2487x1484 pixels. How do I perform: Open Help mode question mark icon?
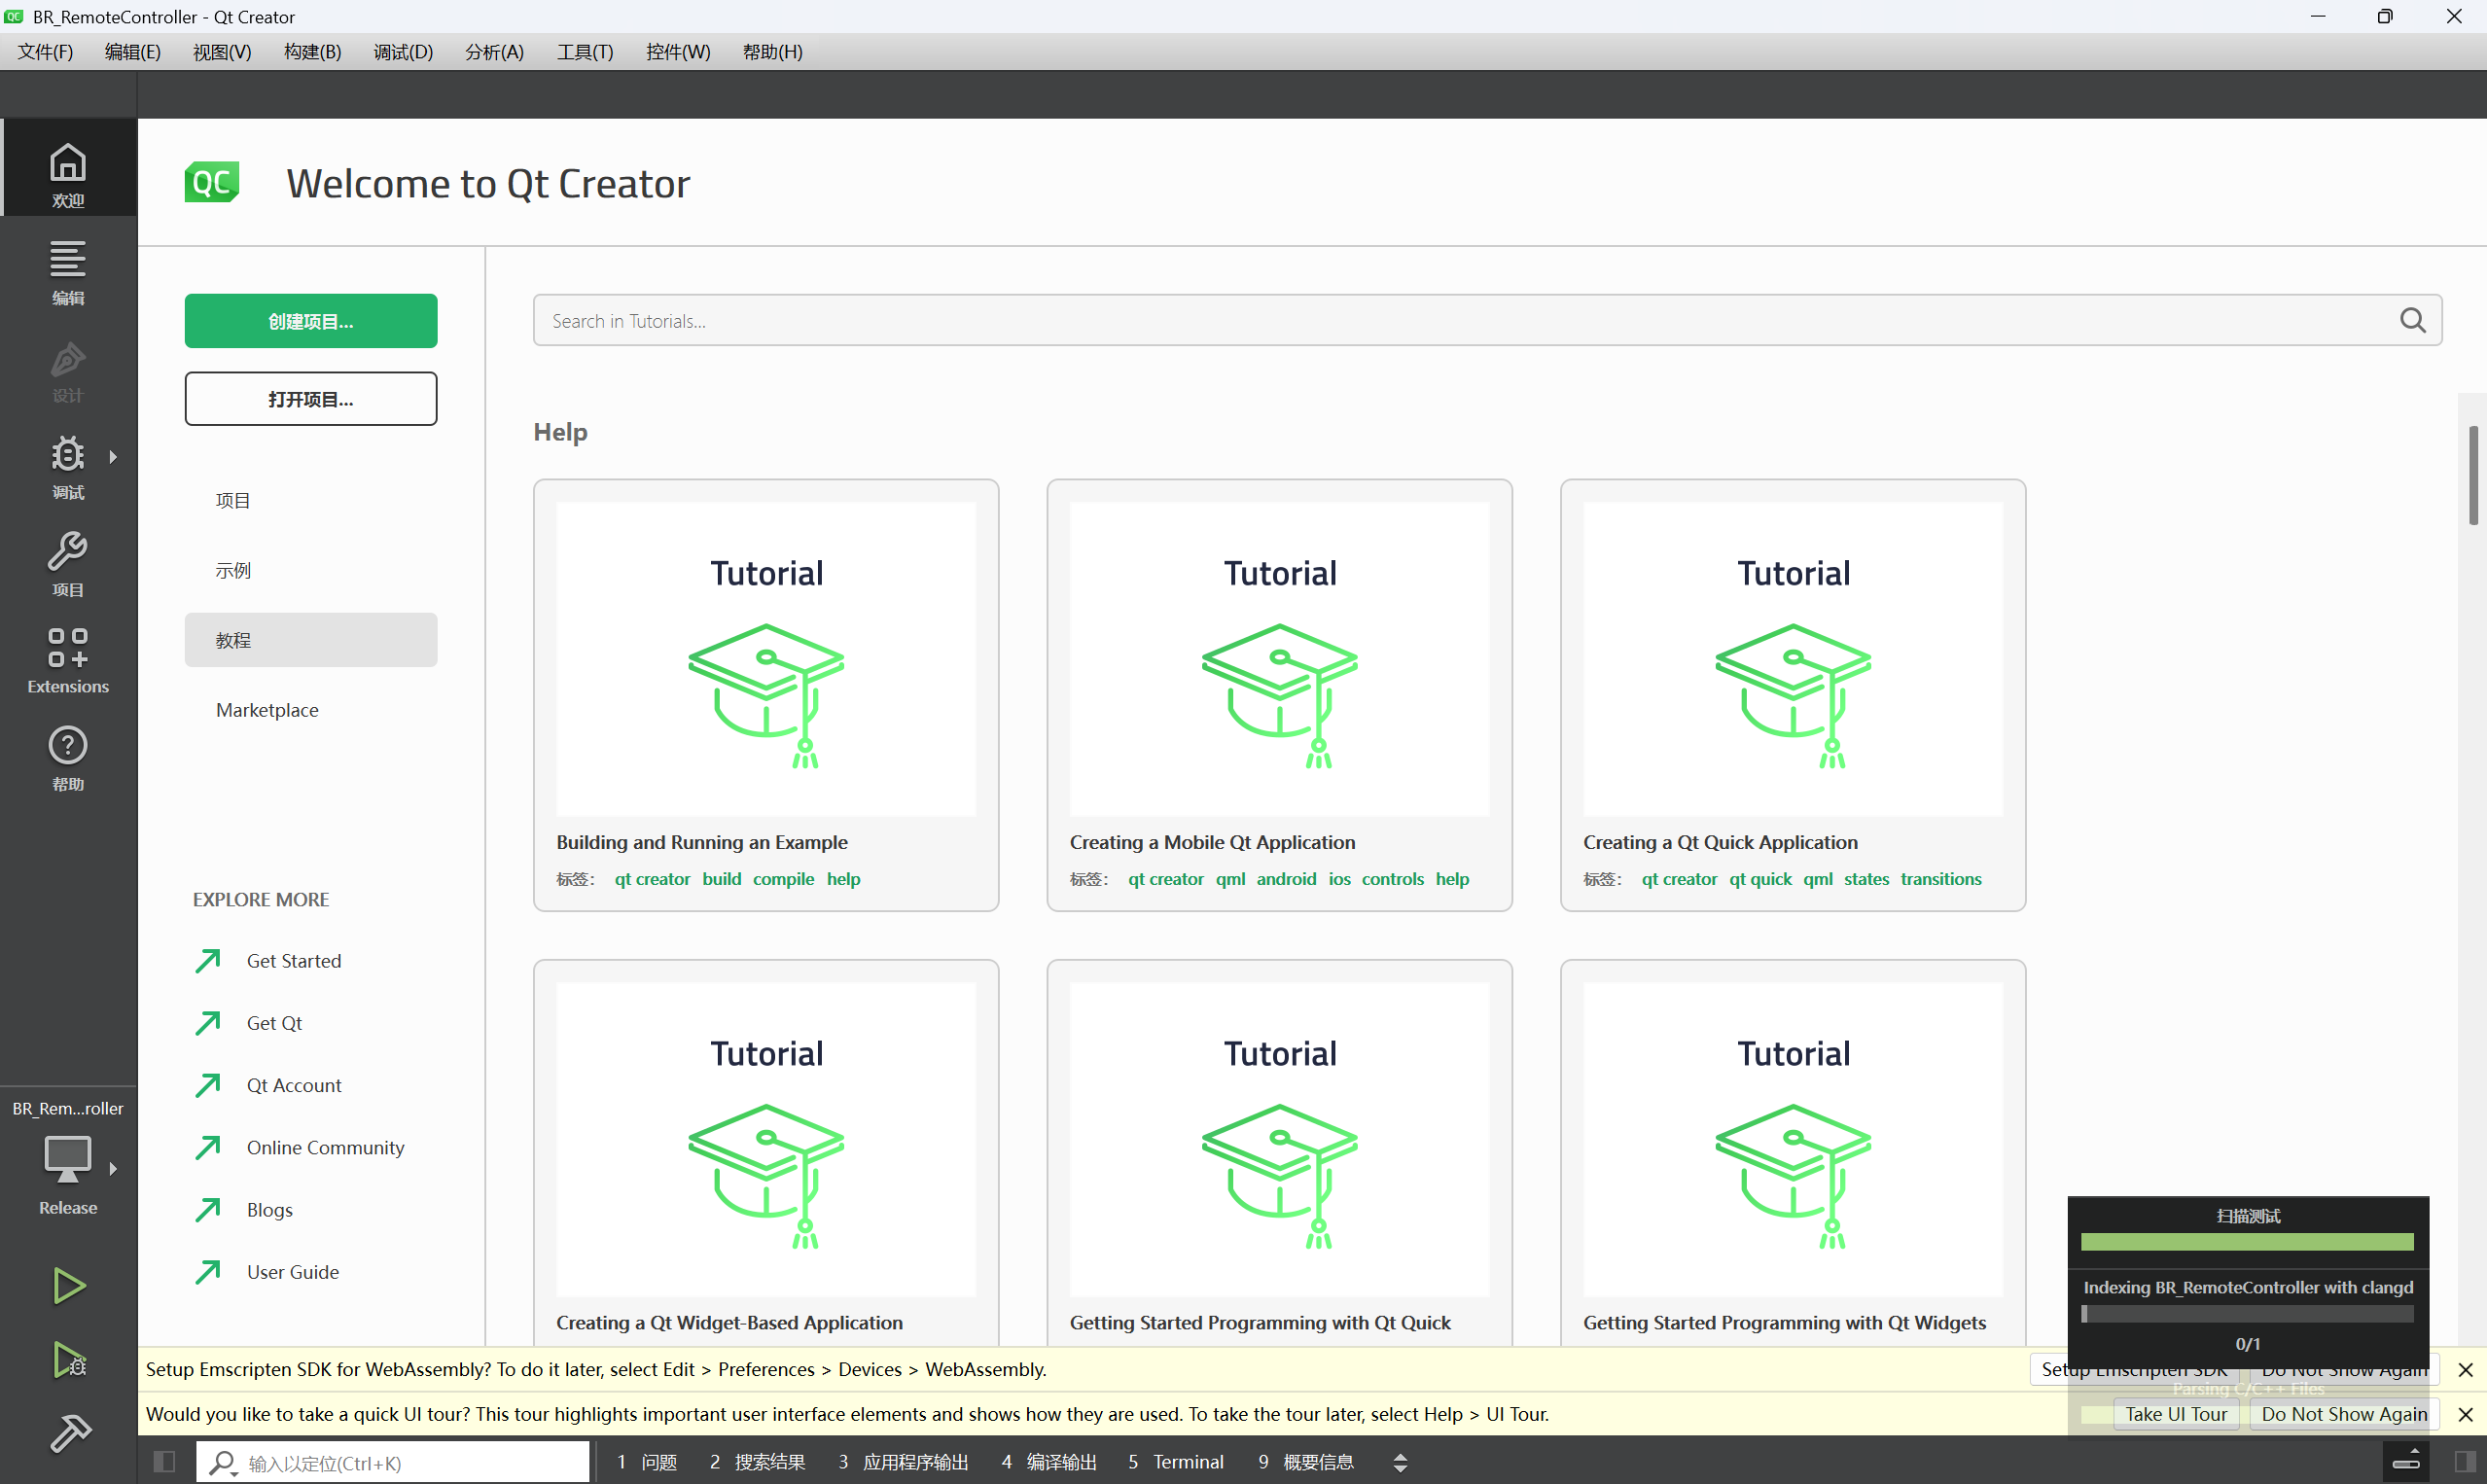[68, 757]
